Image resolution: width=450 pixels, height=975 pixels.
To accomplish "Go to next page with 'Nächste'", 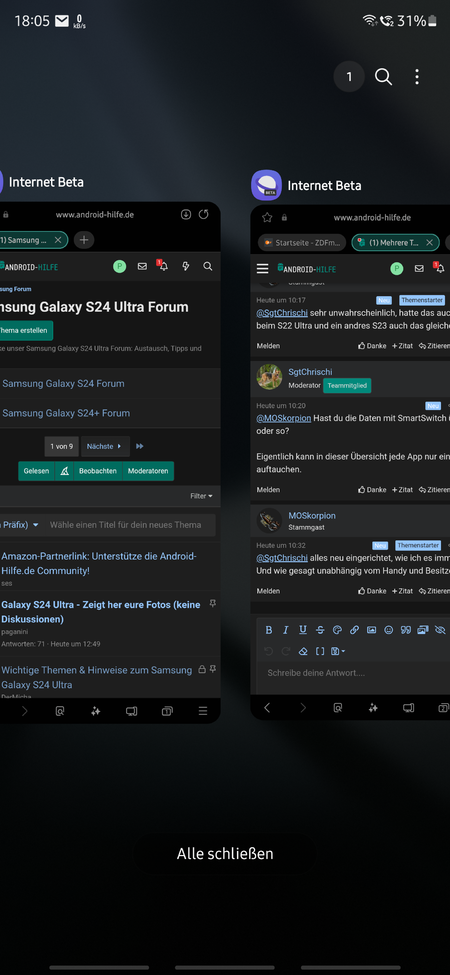I will pyautogui.click(x=105, y=446).
